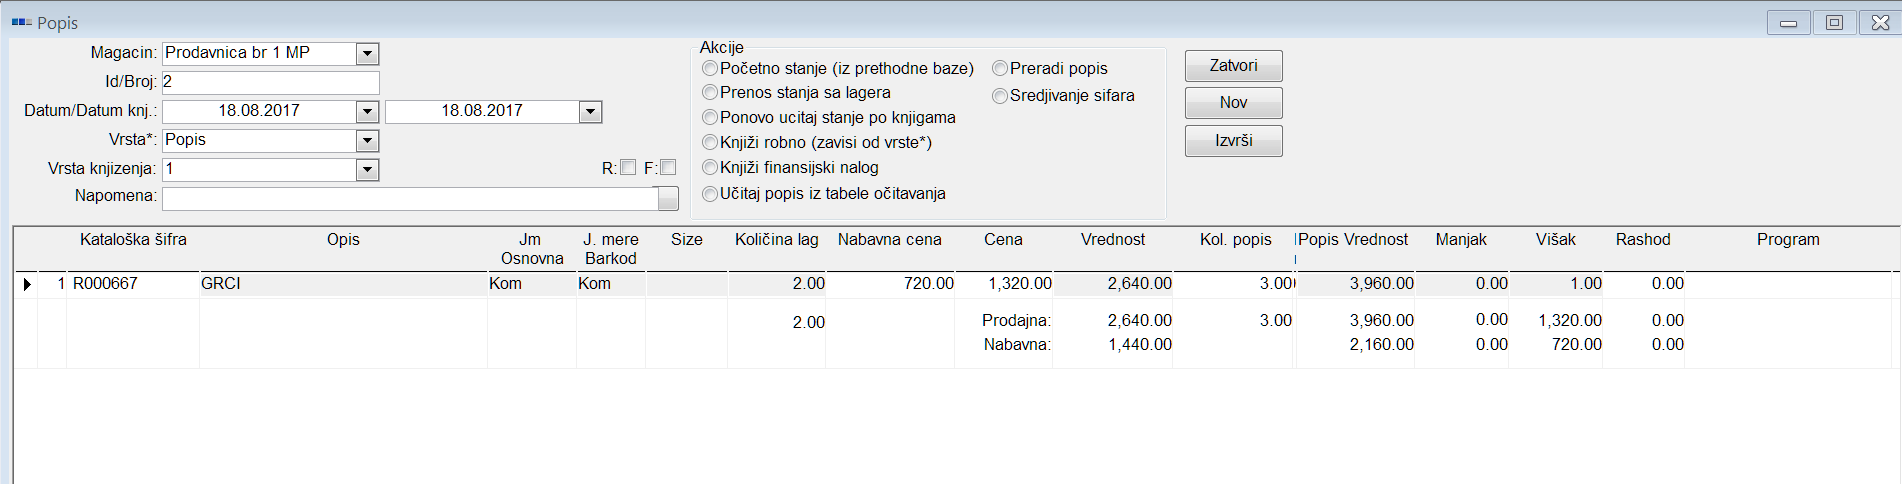Click the Zatvori button

click(x=1233, y=66)
